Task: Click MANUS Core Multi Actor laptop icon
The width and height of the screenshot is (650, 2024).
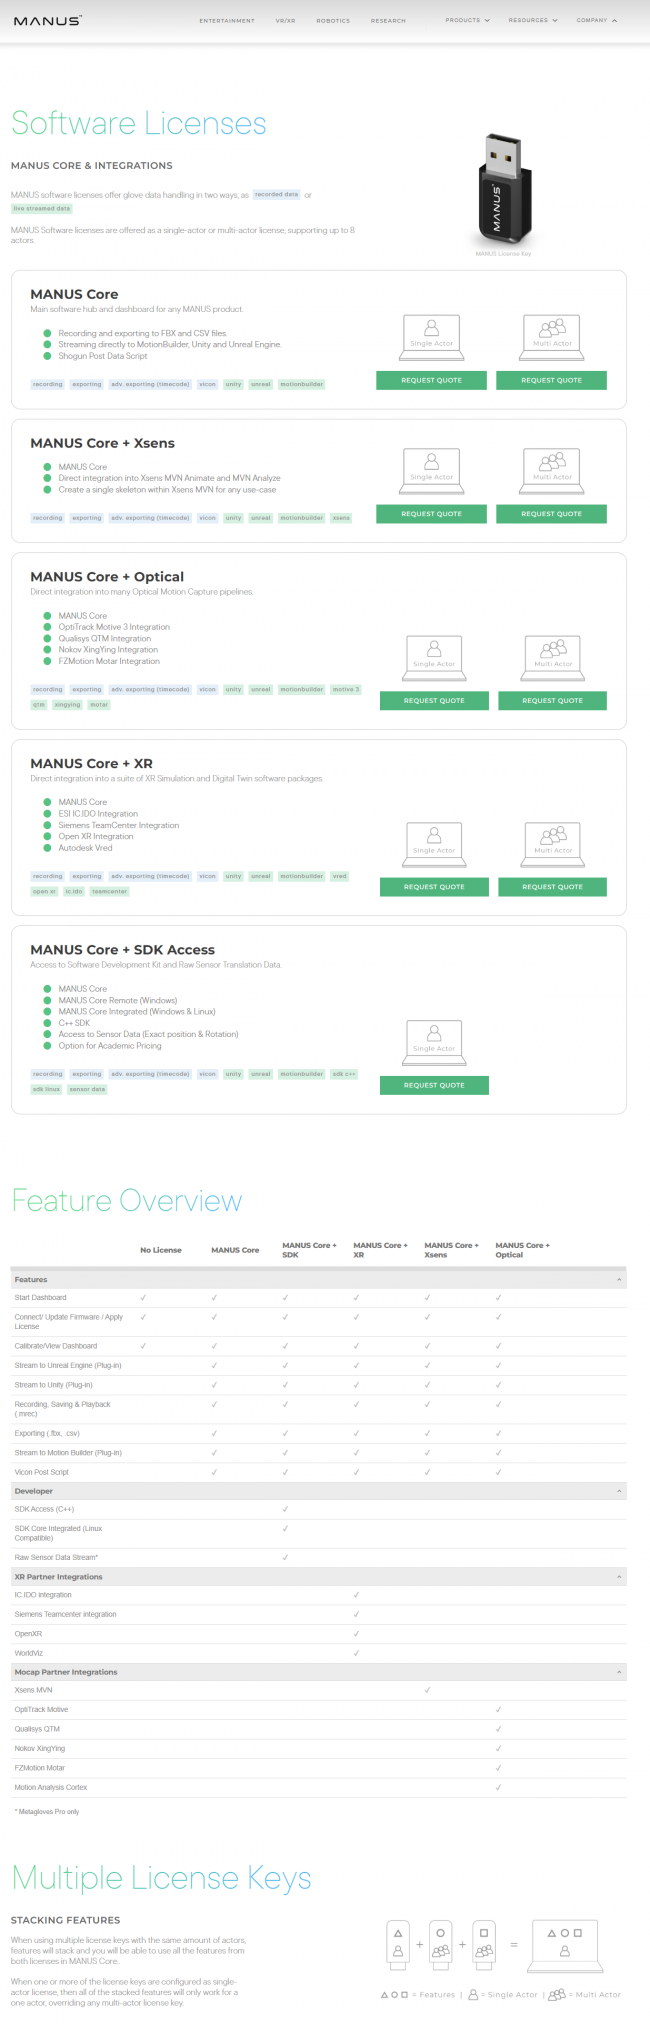Action: point(552,336)
